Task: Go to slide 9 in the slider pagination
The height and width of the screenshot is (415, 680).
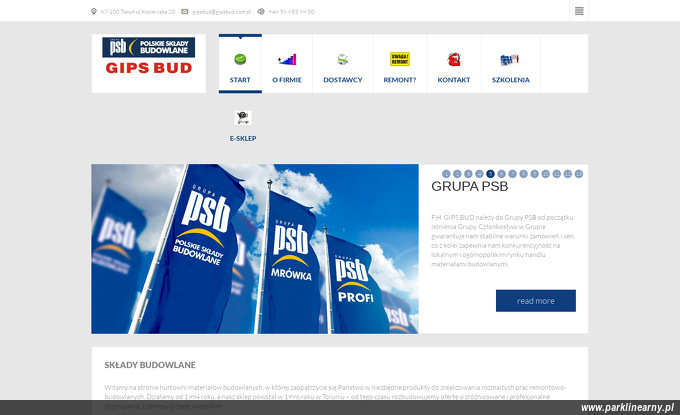Action: 534,174
